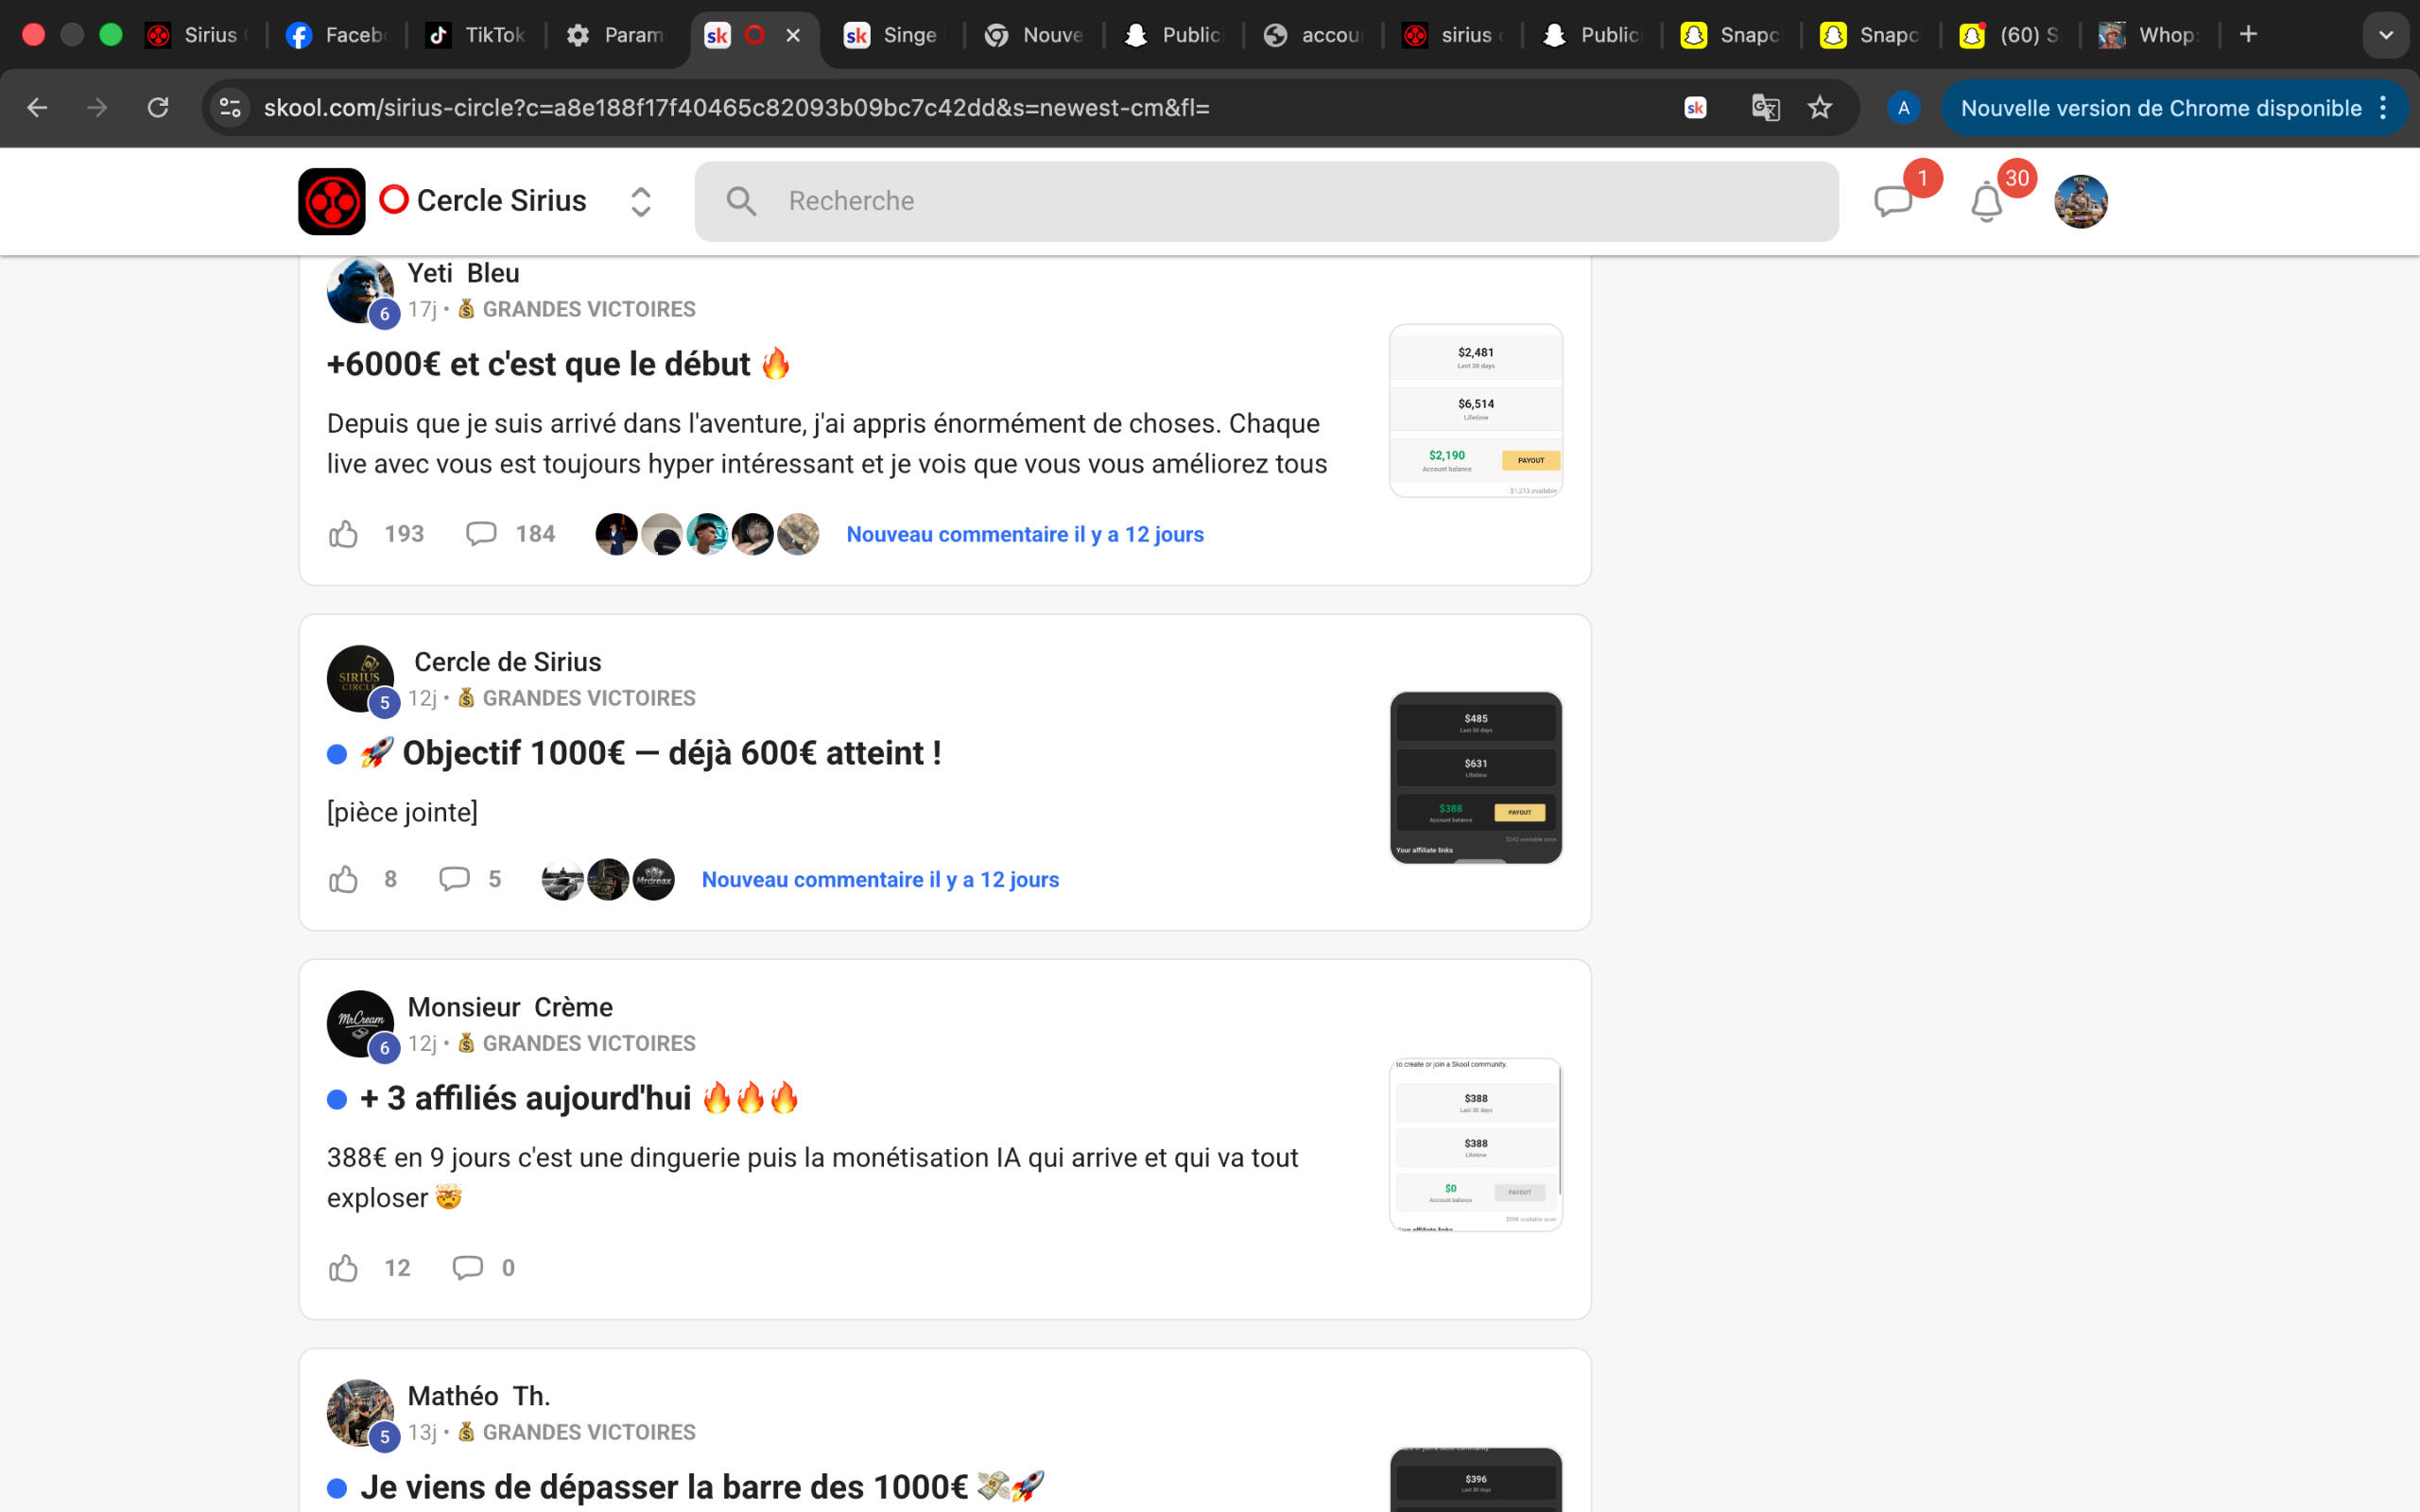Switch to the TikTok tab
2420x1512 pixels.
477,35
